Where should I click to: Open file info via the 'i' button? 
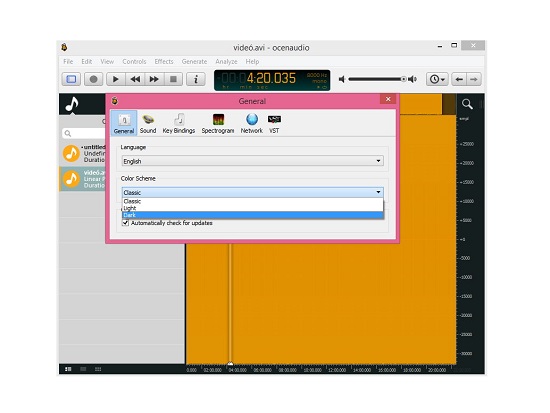(196, 79)
